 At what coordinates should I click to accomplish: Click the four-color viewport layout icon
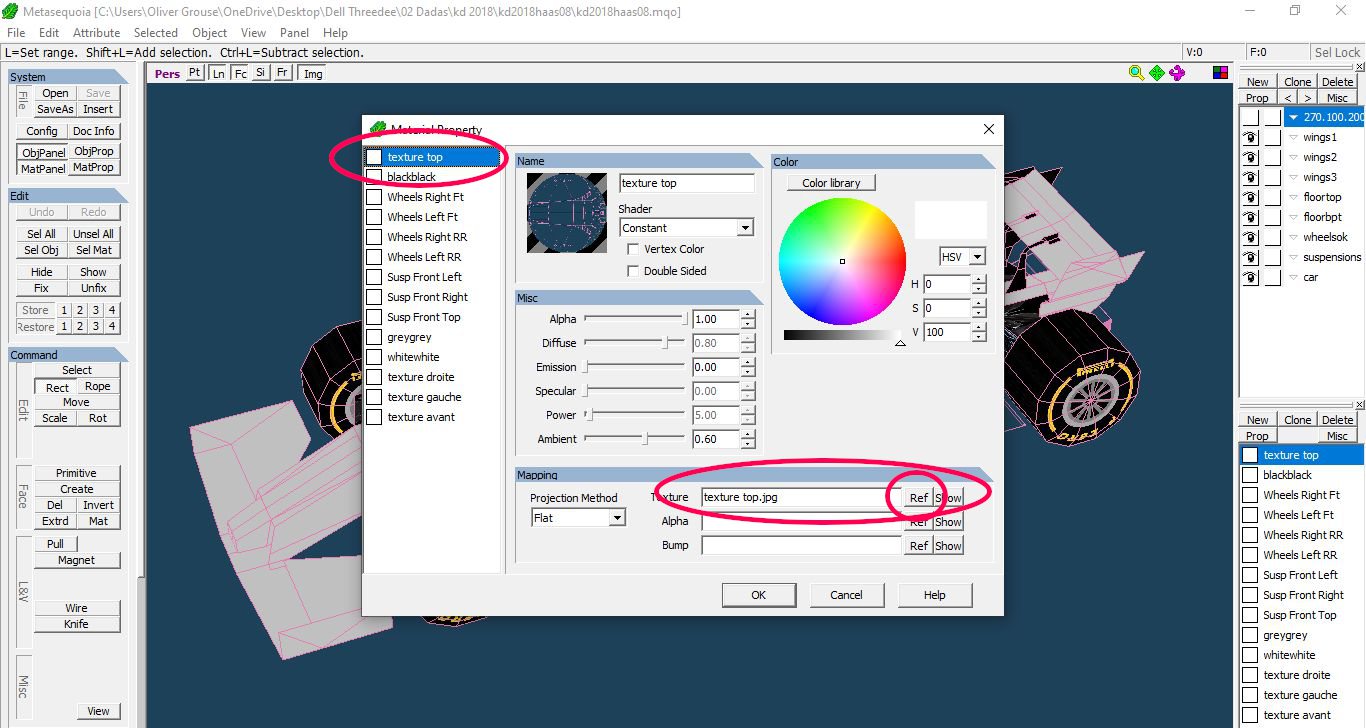[1220, 73]
